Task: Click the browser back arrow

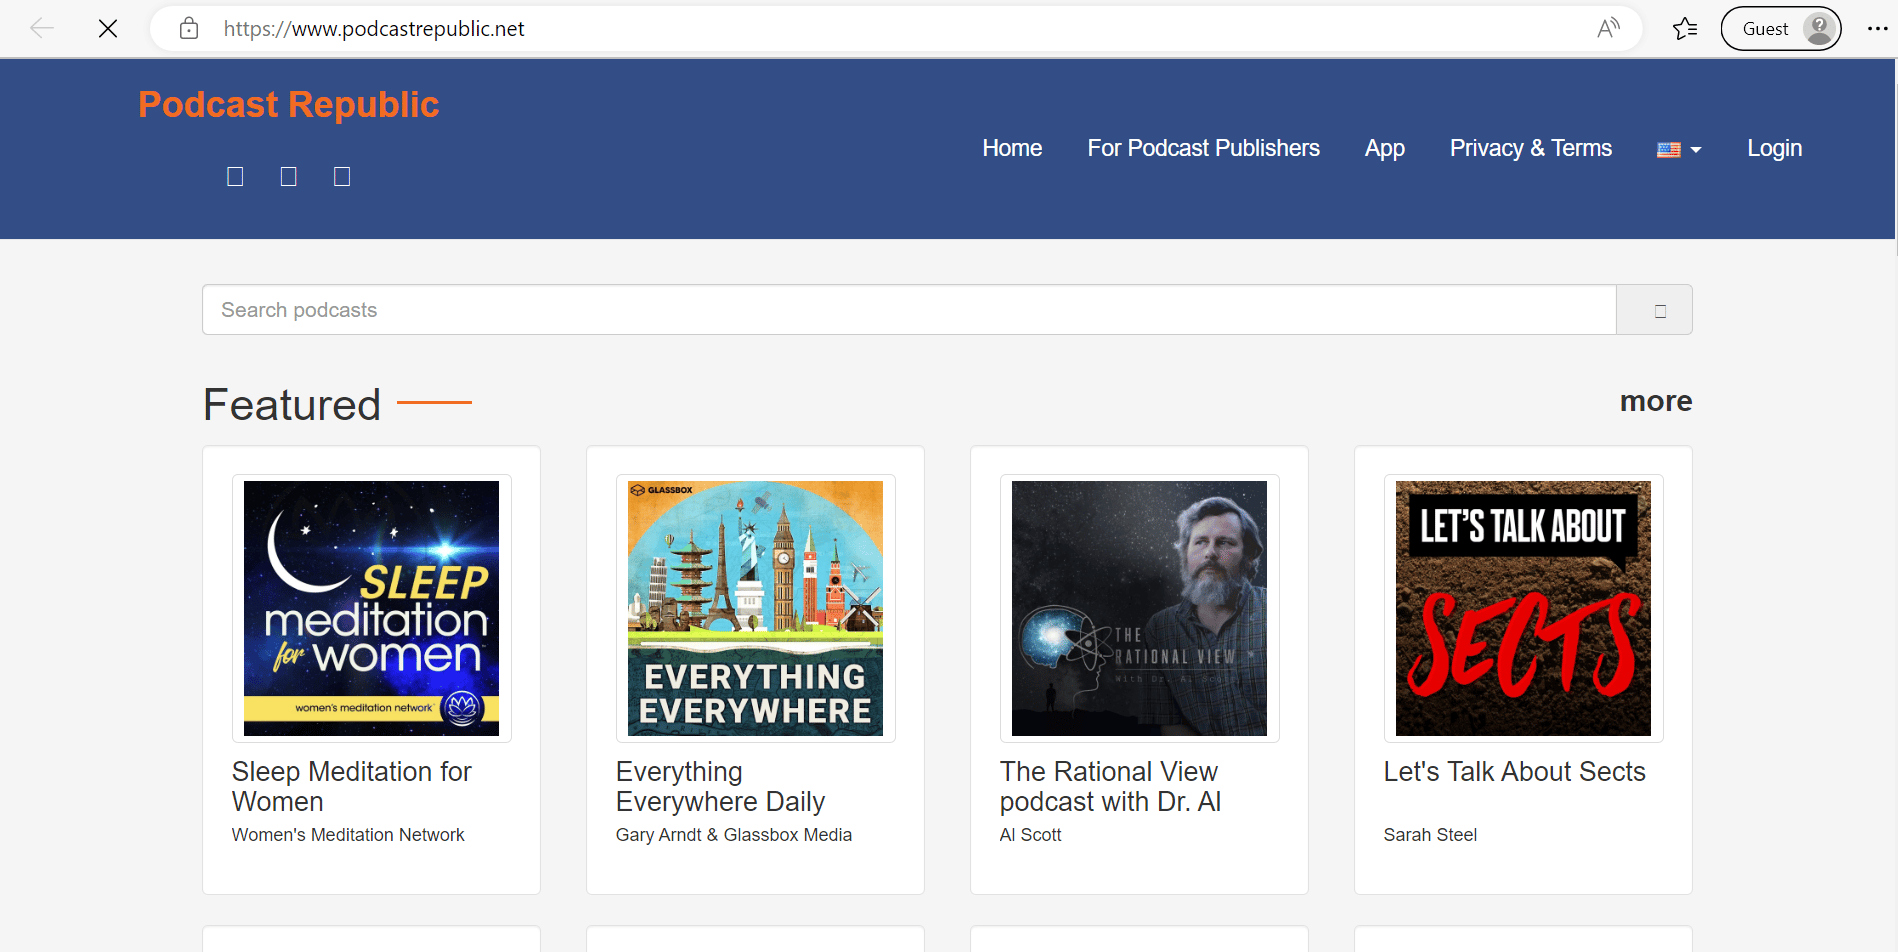Action: [42, 29]
